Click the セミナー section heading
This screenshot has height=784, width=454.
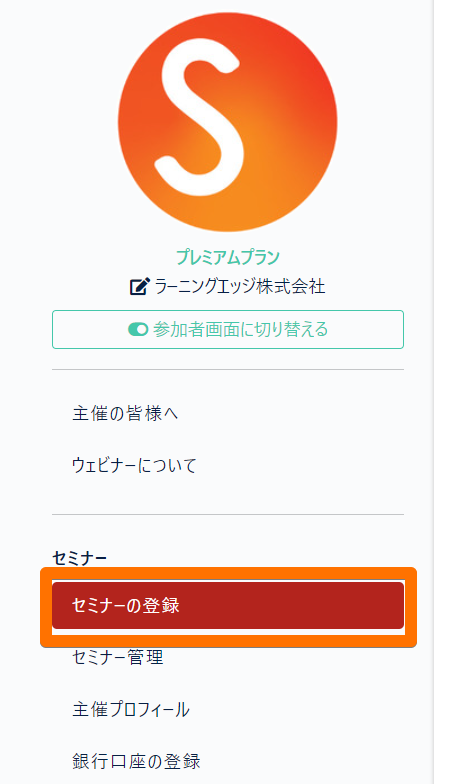[x=80, y=558]
